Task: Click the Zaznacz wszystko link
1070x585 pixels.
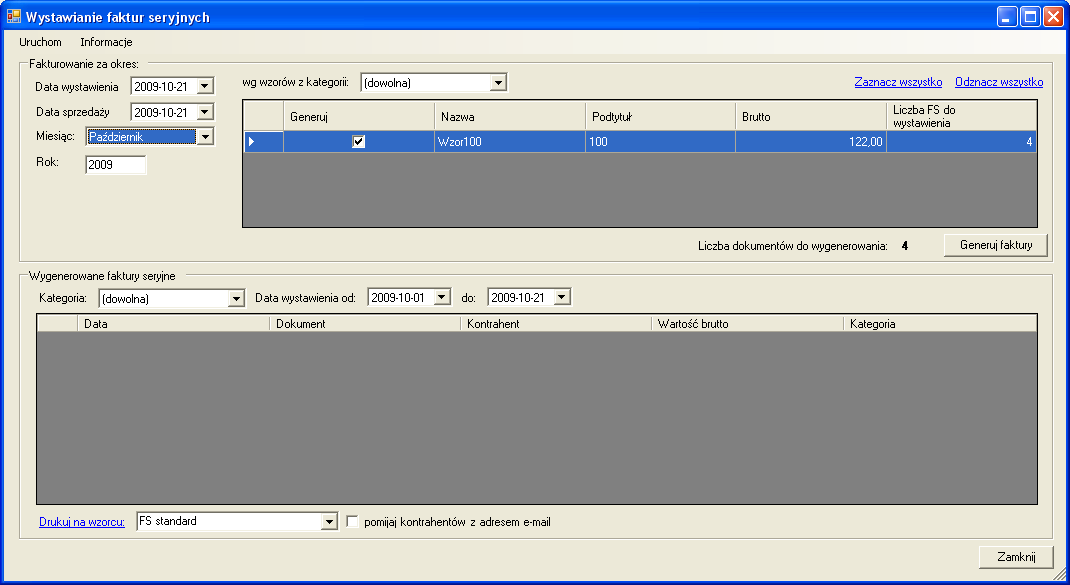Action: pyautogui.click(x=898, y=82)
